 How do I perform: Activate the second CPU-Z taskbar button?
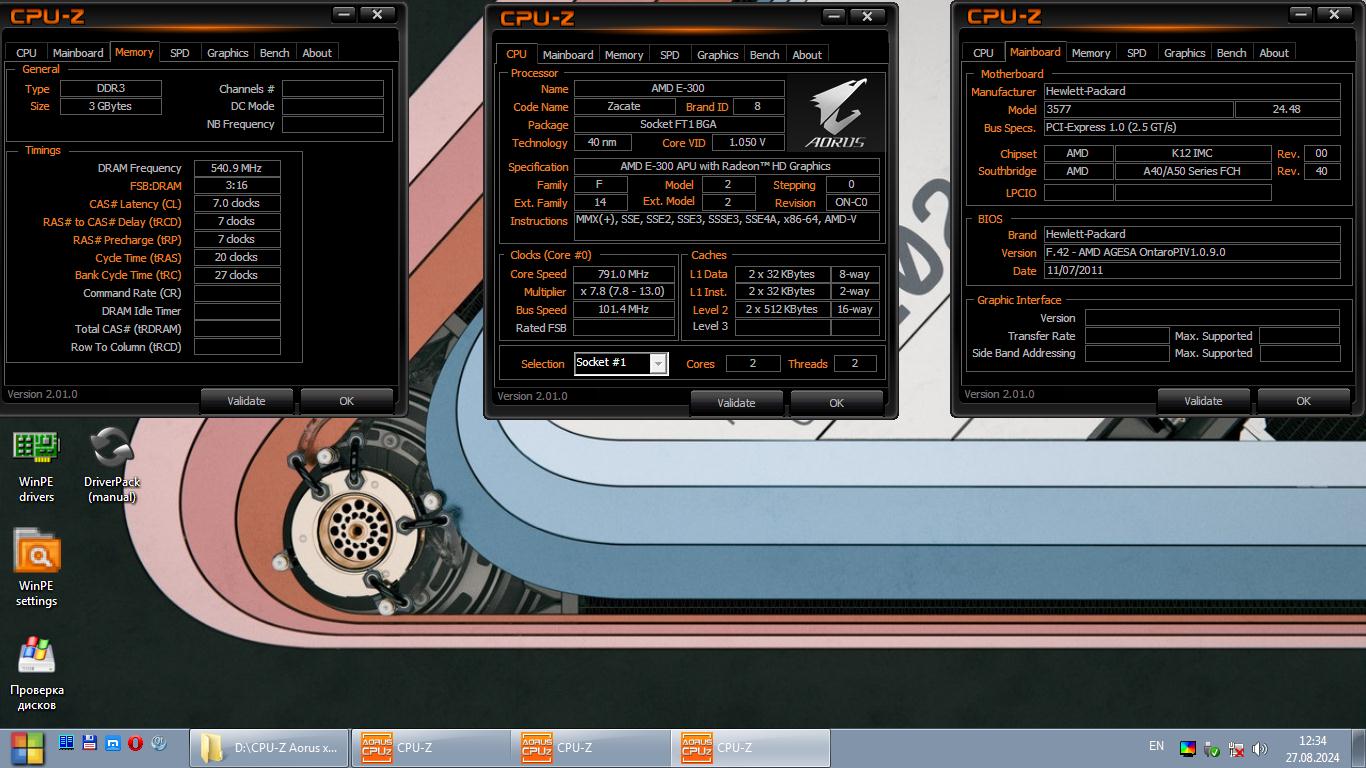[591, 748]
